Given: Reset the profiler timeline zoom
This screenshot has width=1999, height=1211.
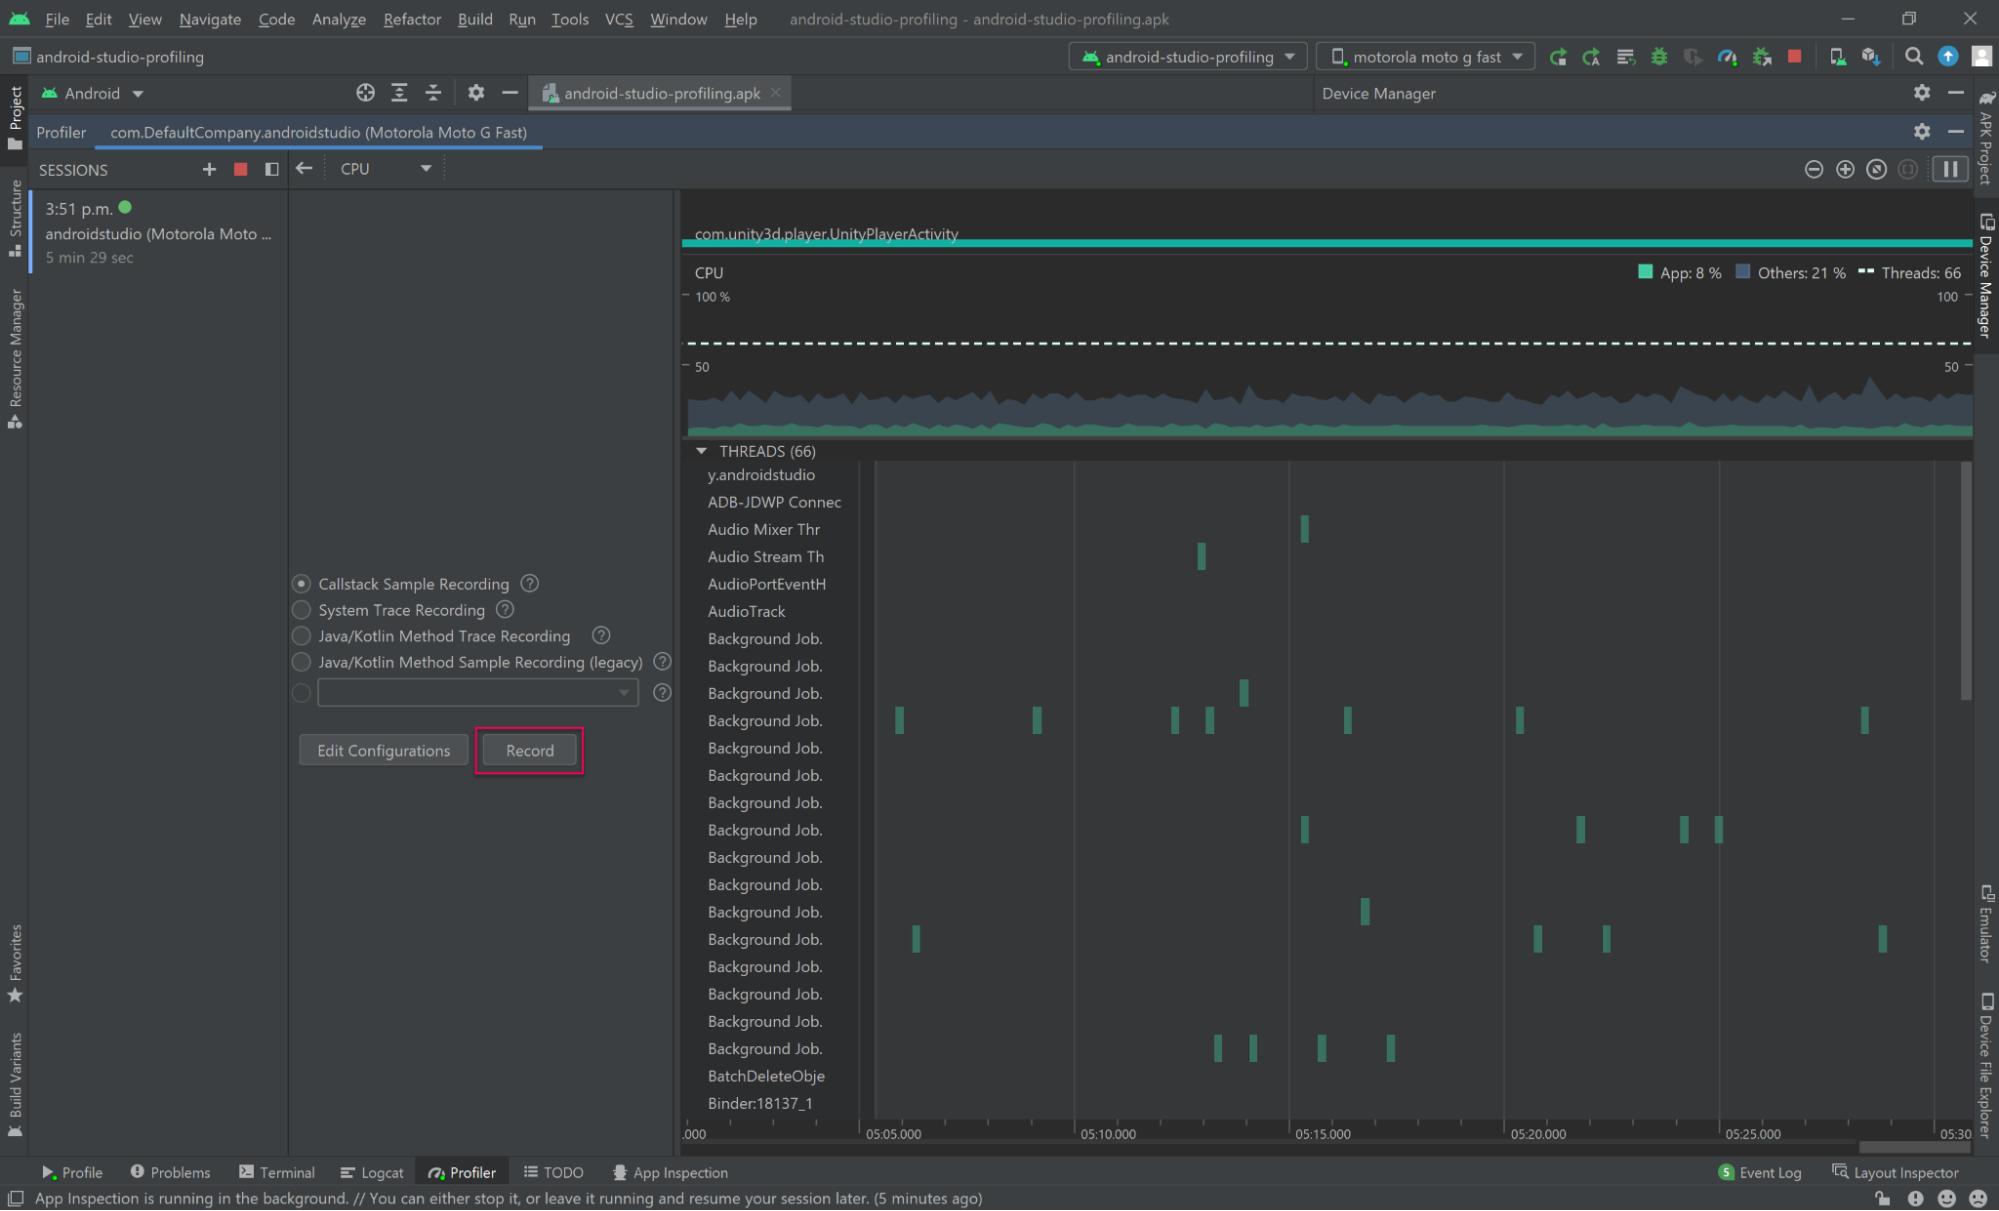Looking at the screenshot, I should pyautogui.click(x=1876, y=169).
